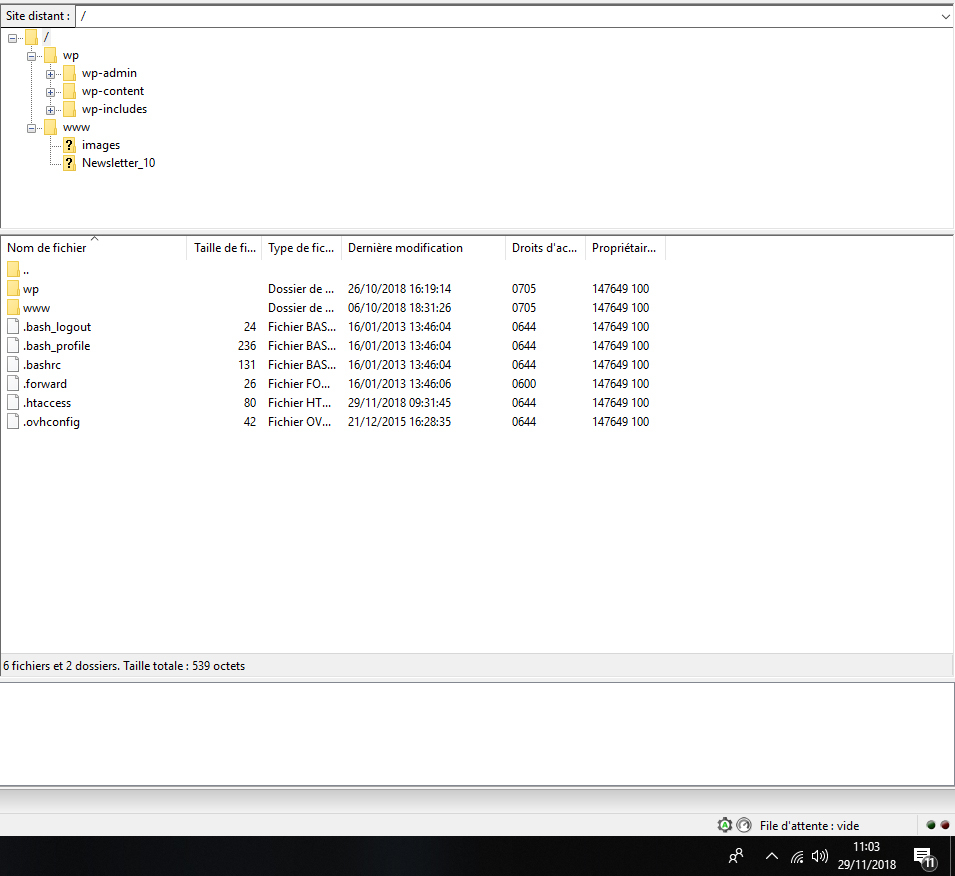The image size is (955, 876).
Task: Open the Site distant path dropdown arrow
Action: (945, 16)
